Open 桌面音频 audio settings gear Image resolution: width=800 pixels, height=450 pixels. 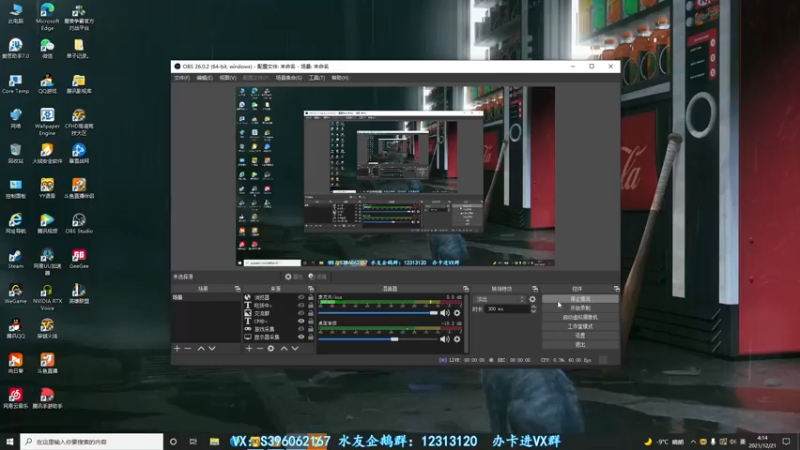(x=457, y=339)
